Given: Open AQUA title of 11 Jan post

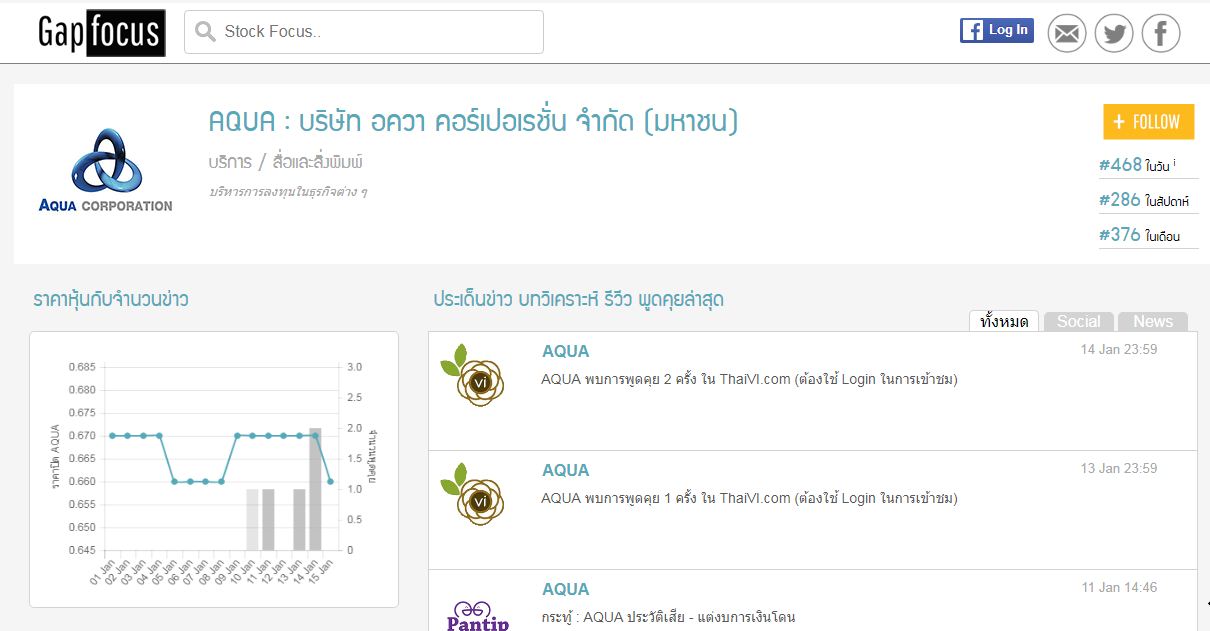Looking at the screenshot, I should [x=565, y=589].
